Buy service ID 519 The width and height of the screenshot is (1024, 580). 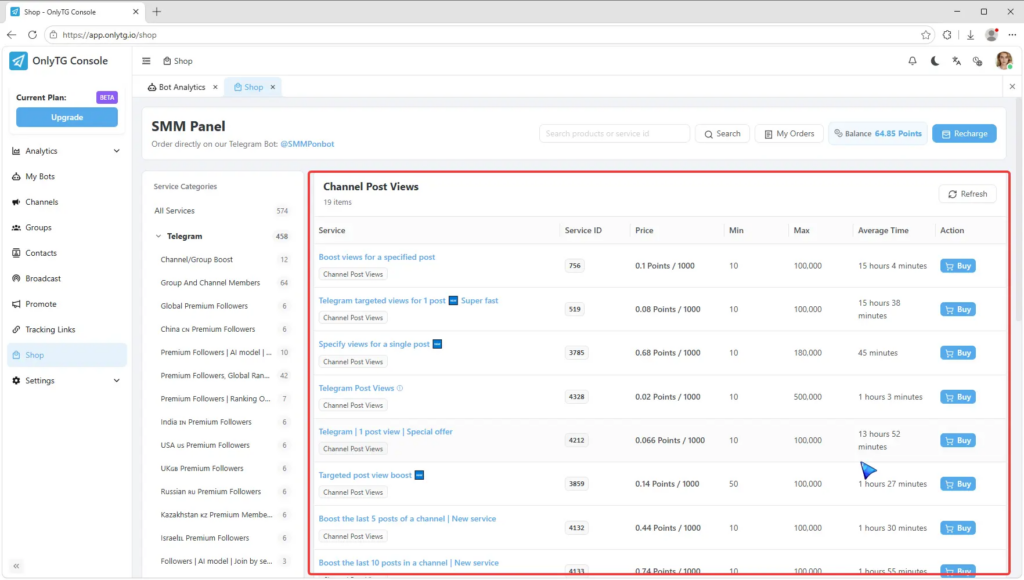pos(957,309)
